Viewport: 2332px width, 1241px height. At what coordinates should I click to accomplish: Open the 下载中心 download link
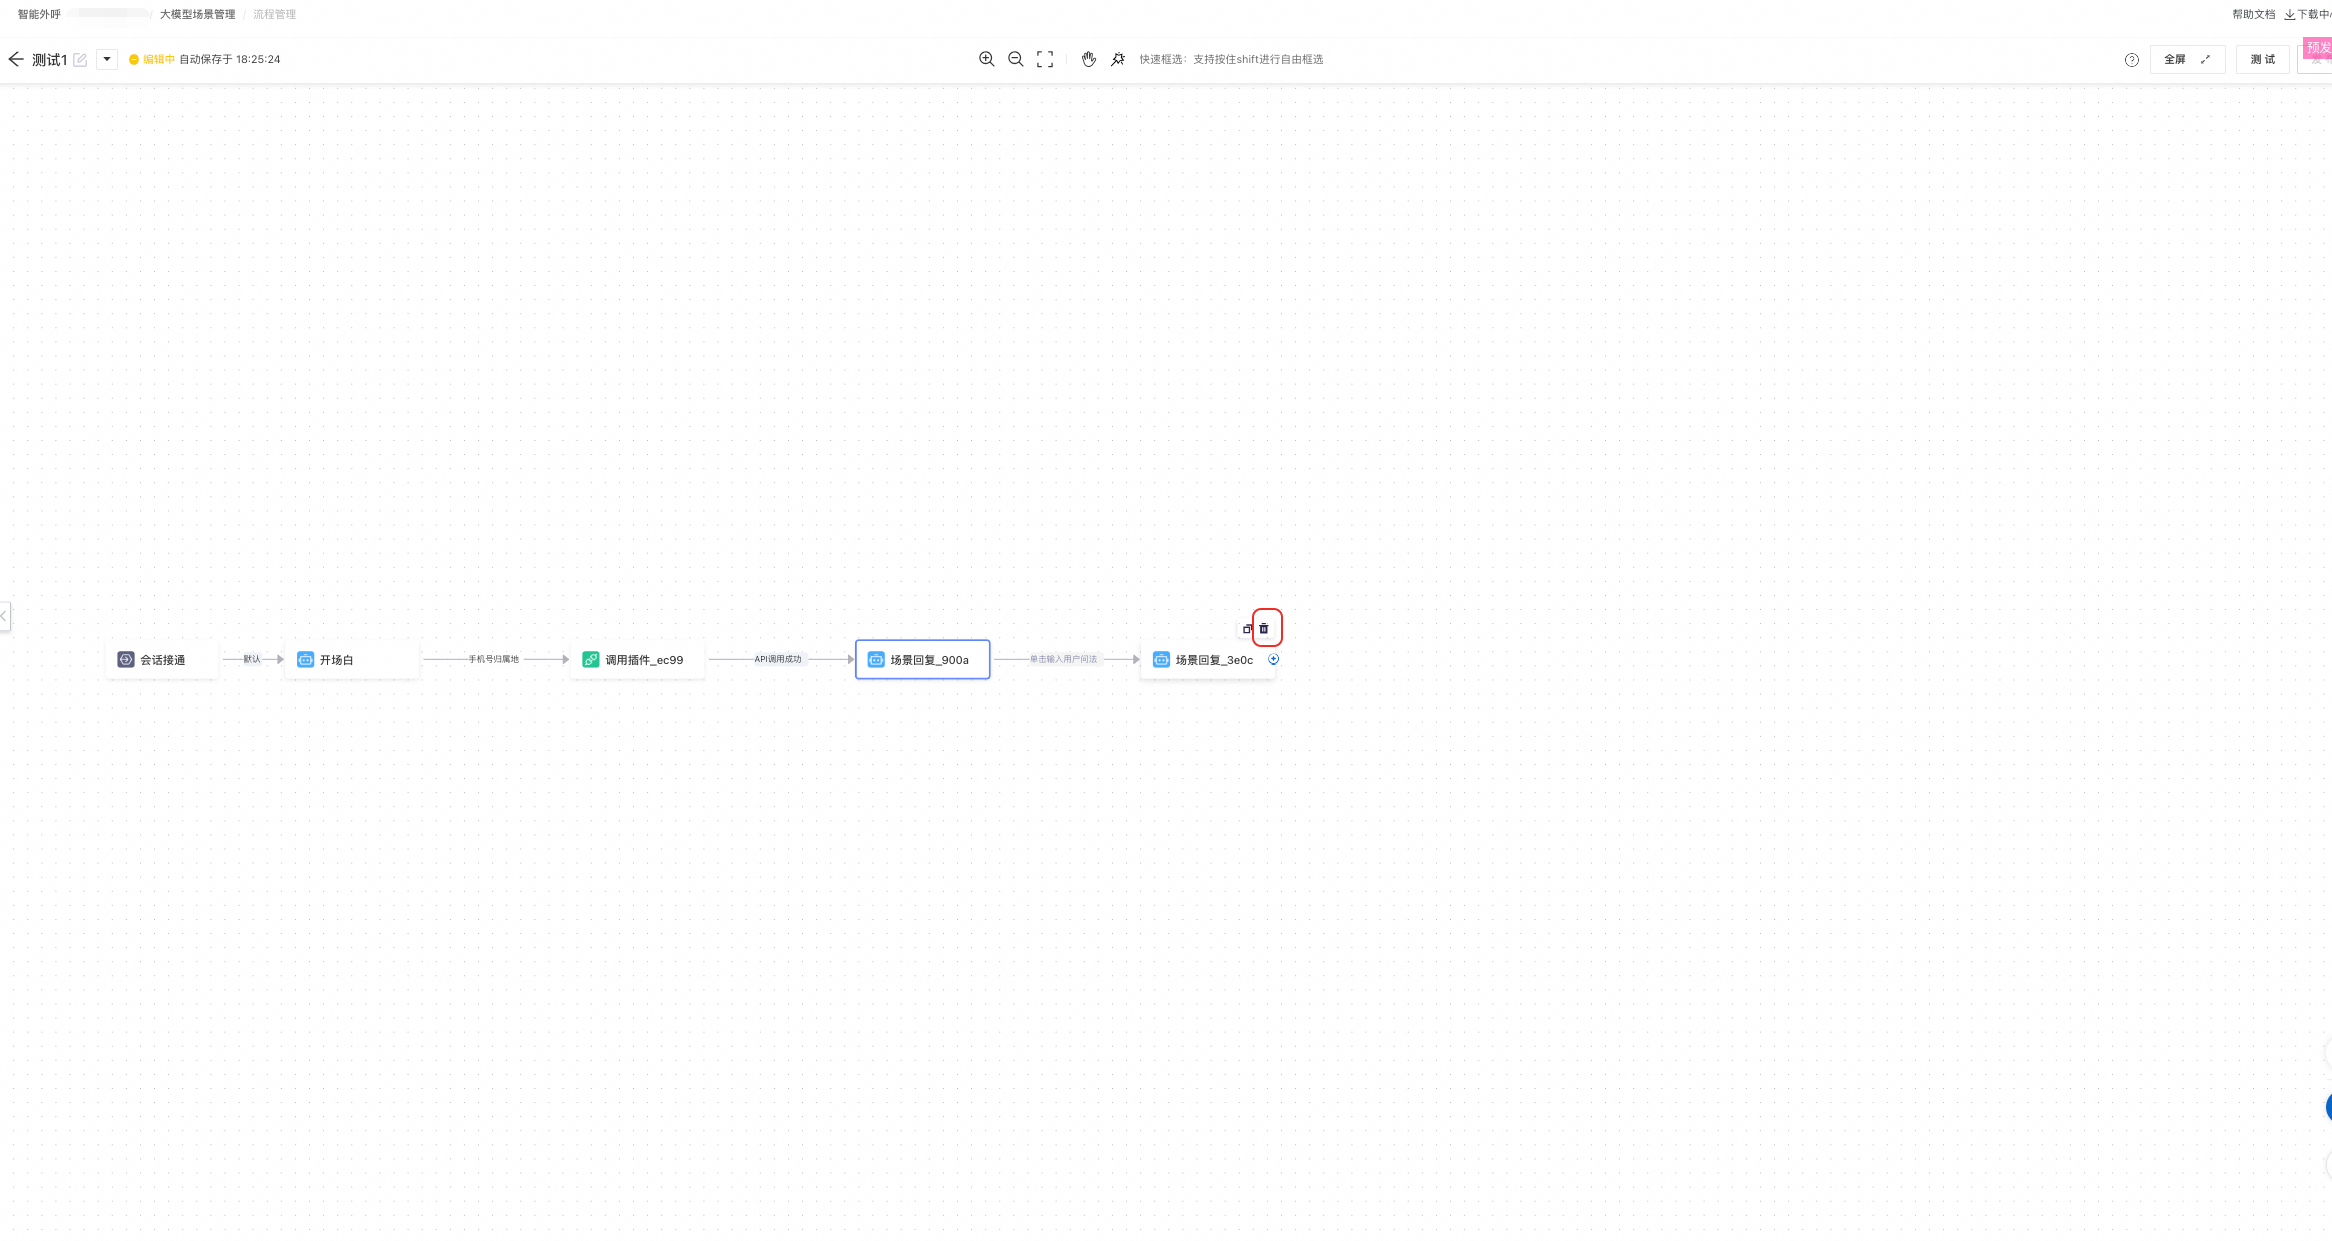[x=2308, y=14]
